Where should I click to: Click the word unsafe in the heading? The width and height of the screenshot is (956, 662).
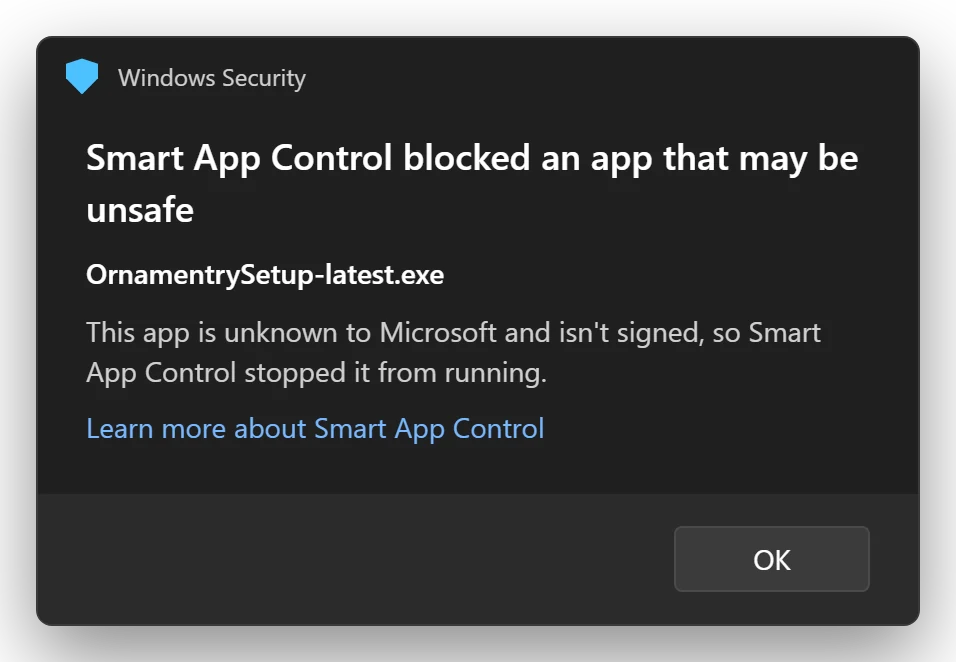coord(140,210)
